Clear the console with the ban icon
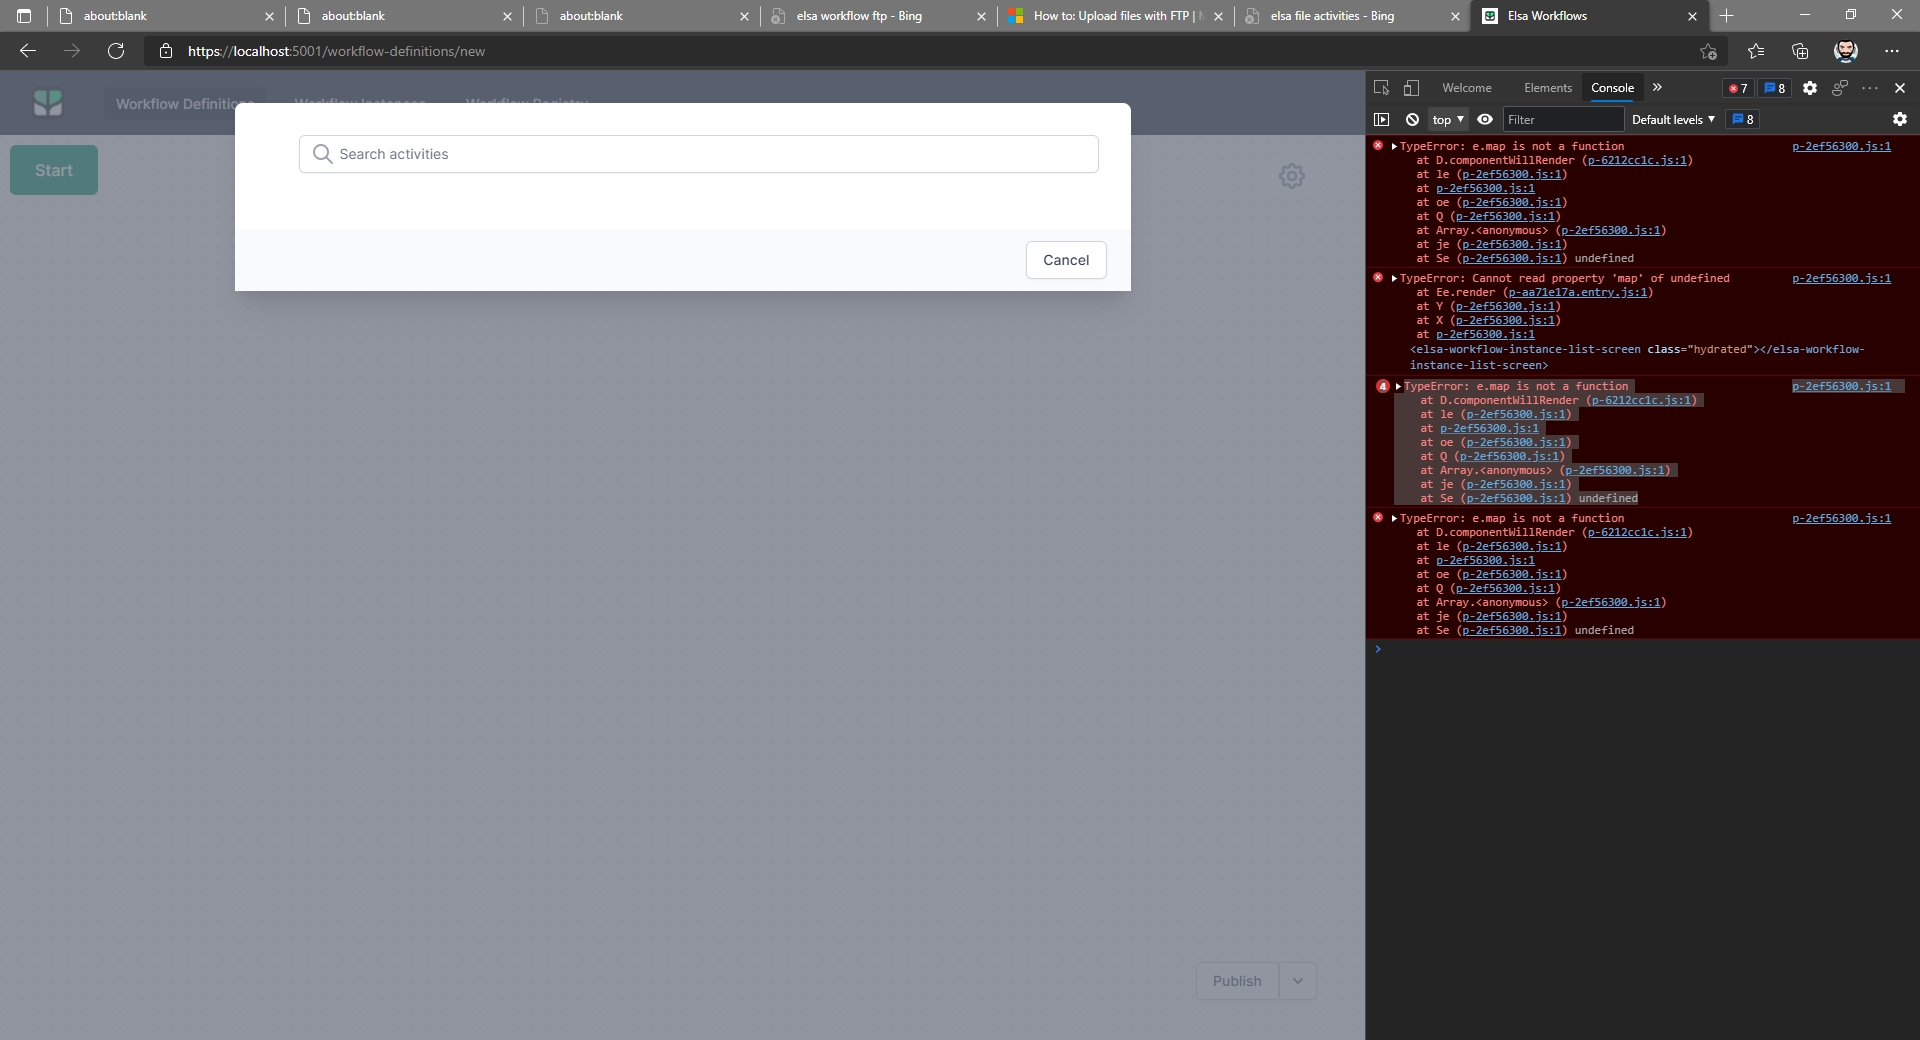 click(1412, 119)
